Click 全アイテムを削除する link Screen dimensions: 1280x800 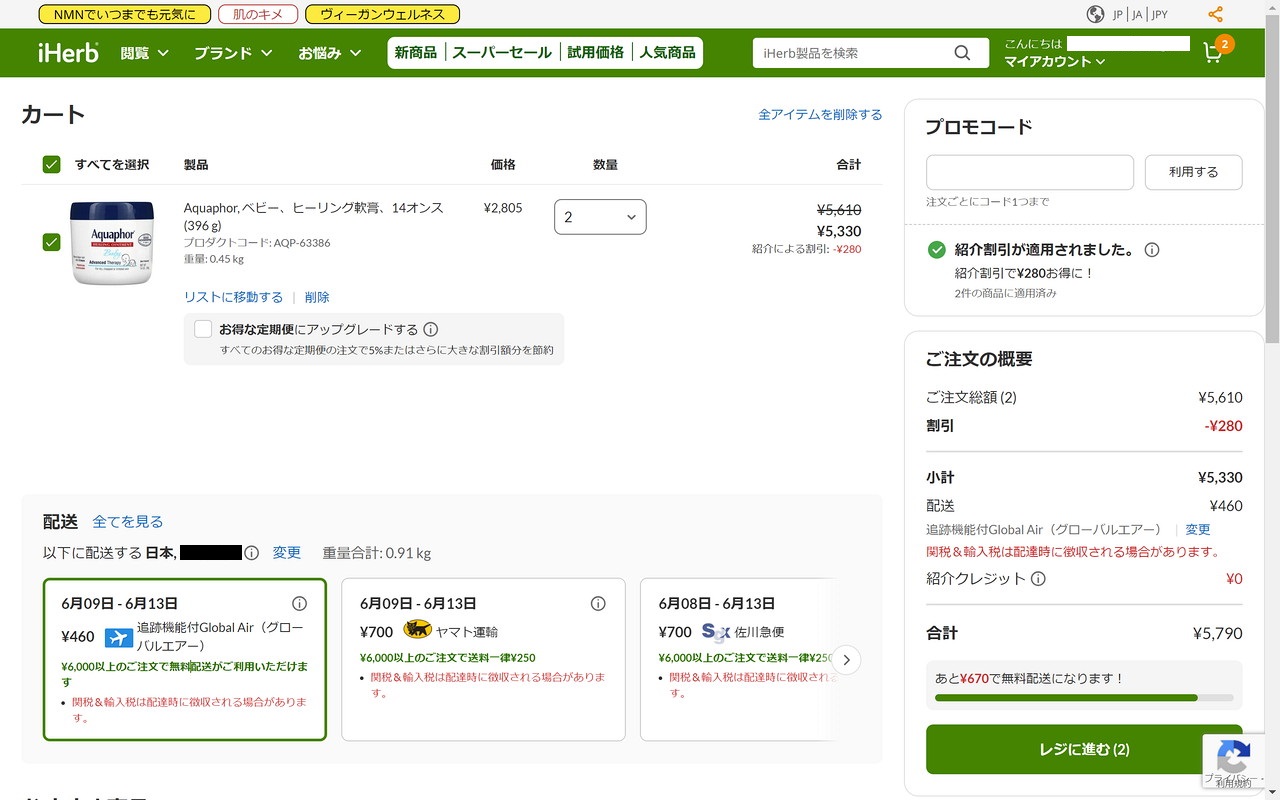[x=820, y=115]
